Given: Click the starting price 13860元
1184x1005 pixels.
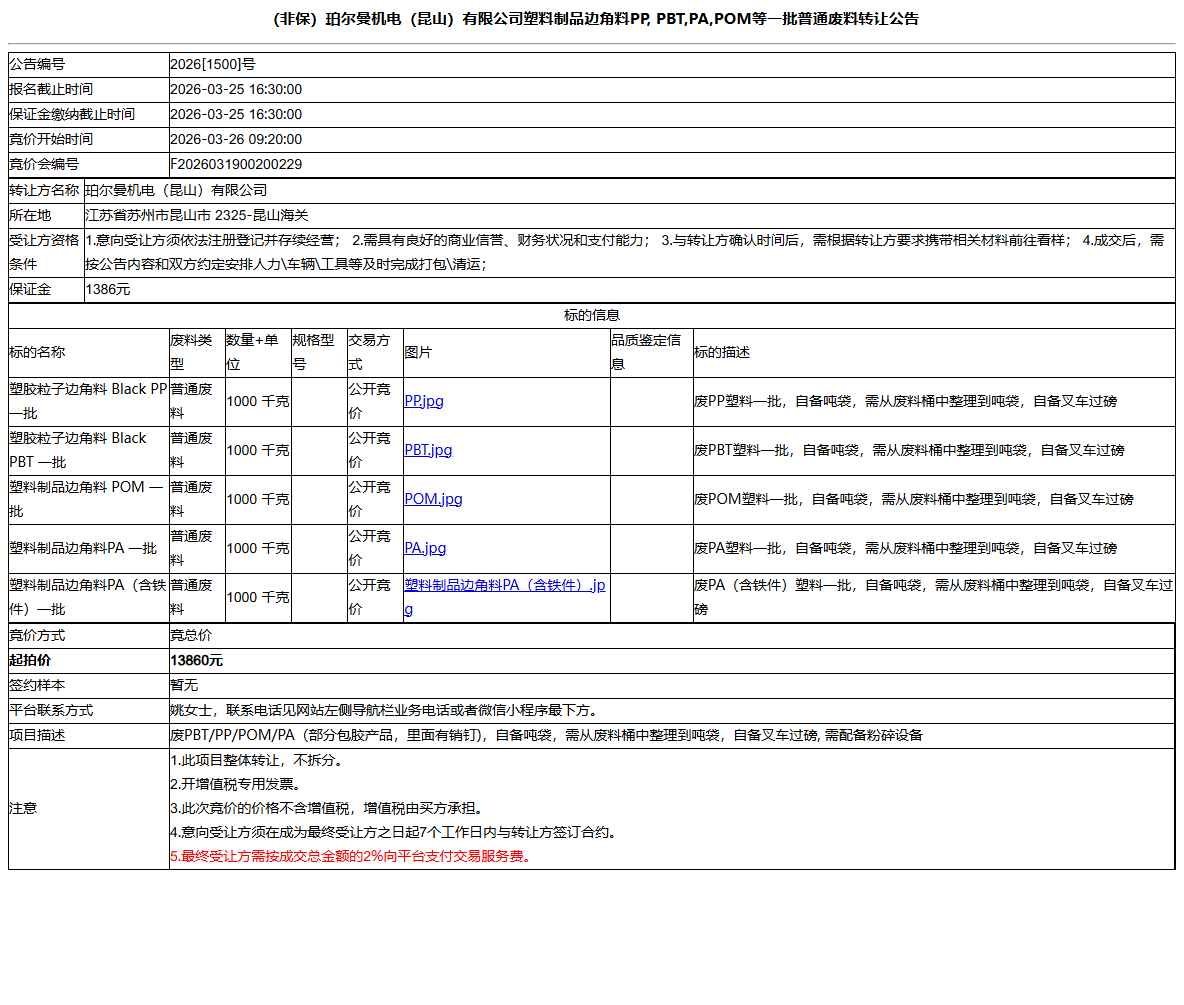Looking at the screenshot, I should (x=197, y=660).
